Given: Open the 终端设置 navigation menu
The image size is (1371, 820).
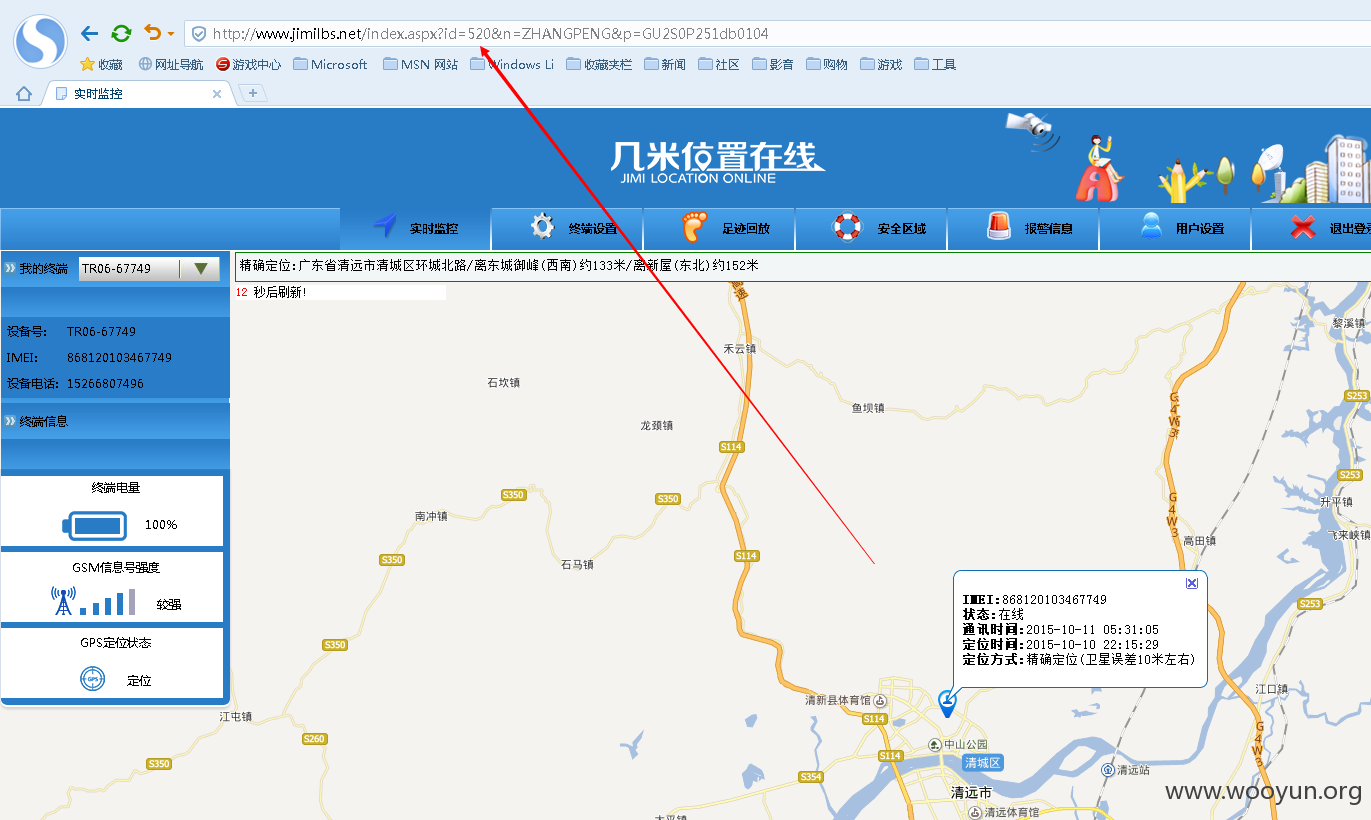Looking at the screenshot, I should pyautogui.click(x=568, y=229).
